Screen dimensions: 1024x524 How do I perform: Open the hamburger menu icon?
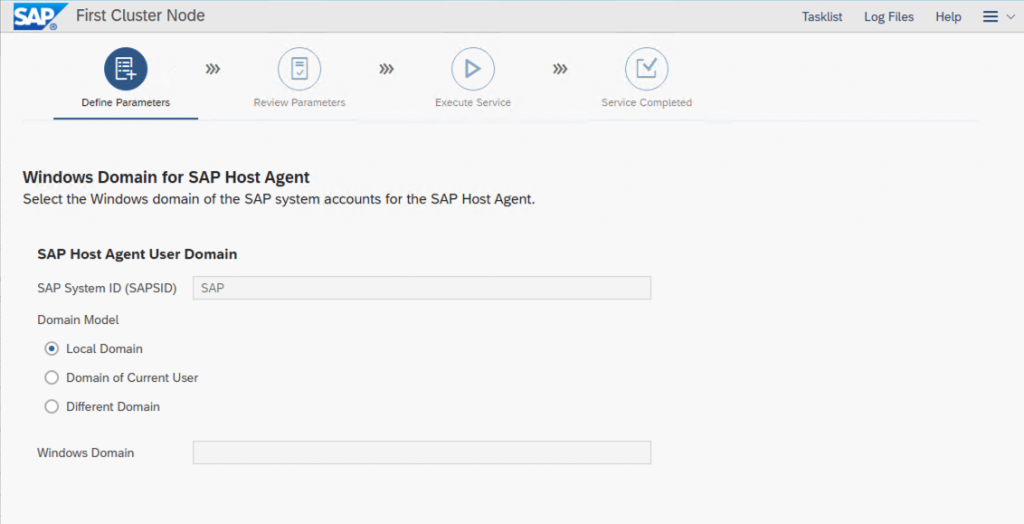991,17
